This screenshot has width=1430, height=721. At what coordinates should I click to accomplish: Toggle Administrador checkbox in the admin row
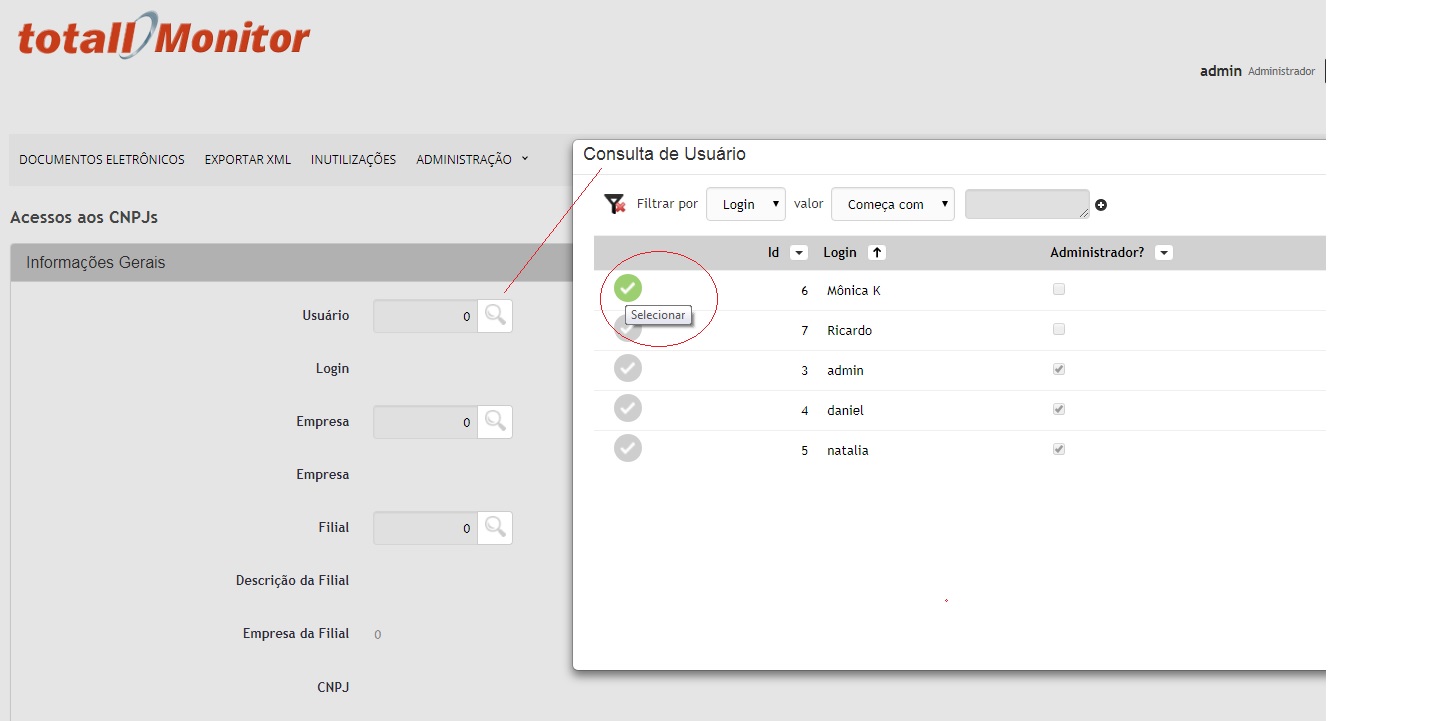click(x=1059, y=369)
